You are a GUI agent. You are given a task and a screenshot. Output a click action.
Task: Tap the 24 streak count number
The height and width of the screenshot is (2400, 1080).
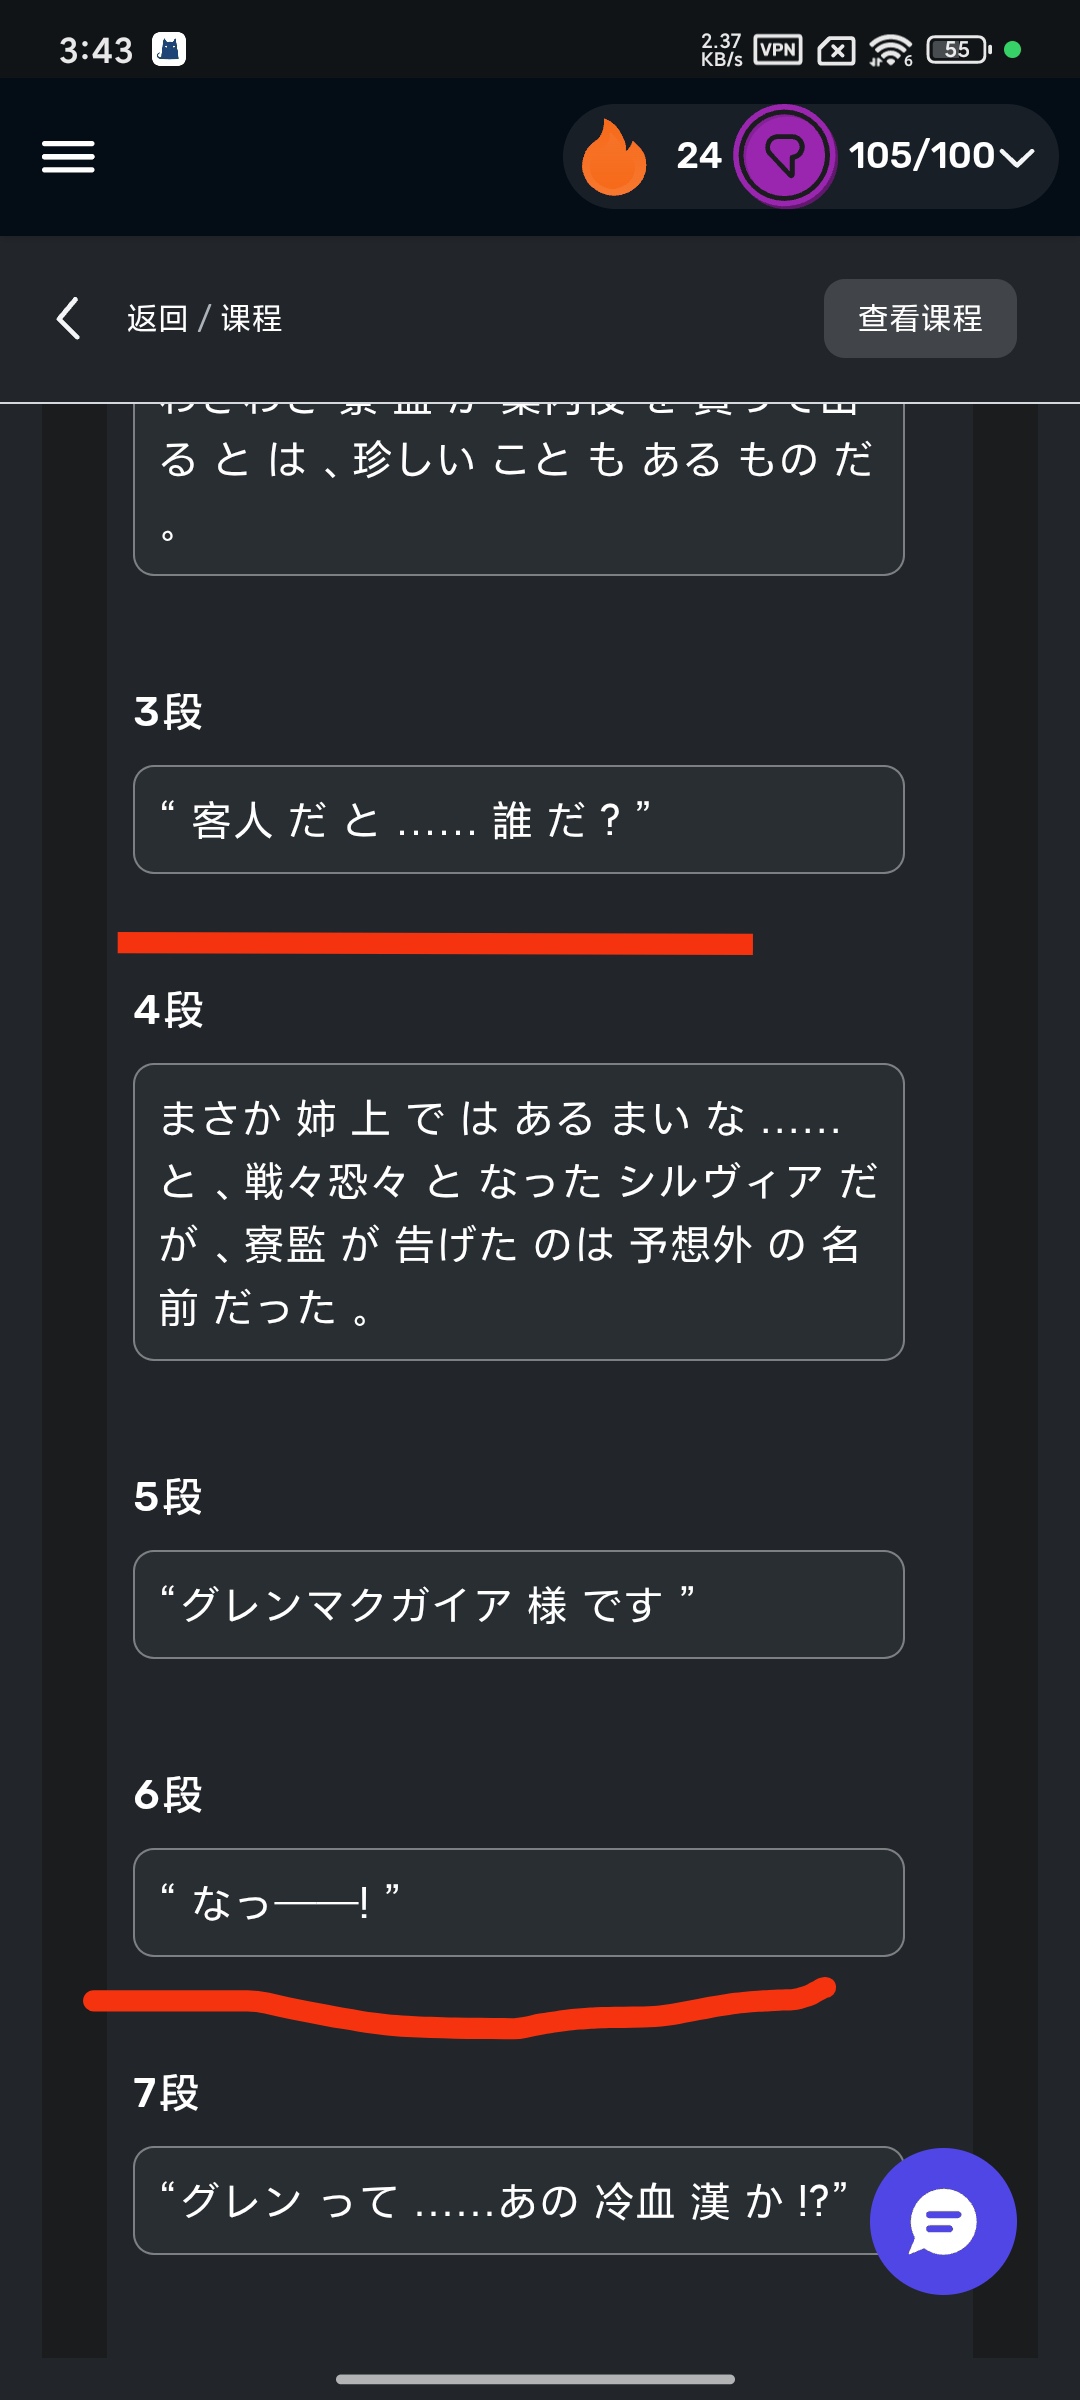click(x=698, y=156)
